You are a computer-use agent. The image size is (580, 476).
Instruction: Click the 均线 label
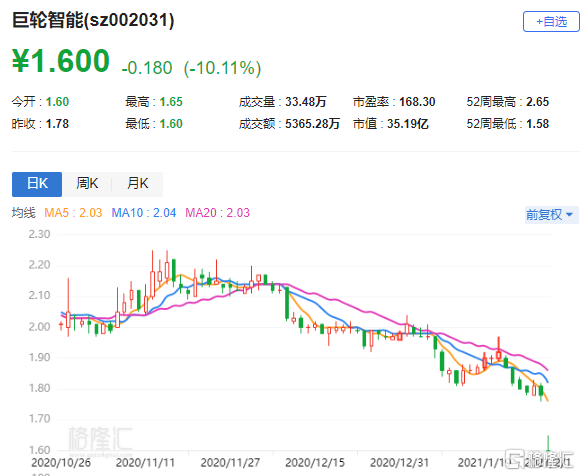24,213
